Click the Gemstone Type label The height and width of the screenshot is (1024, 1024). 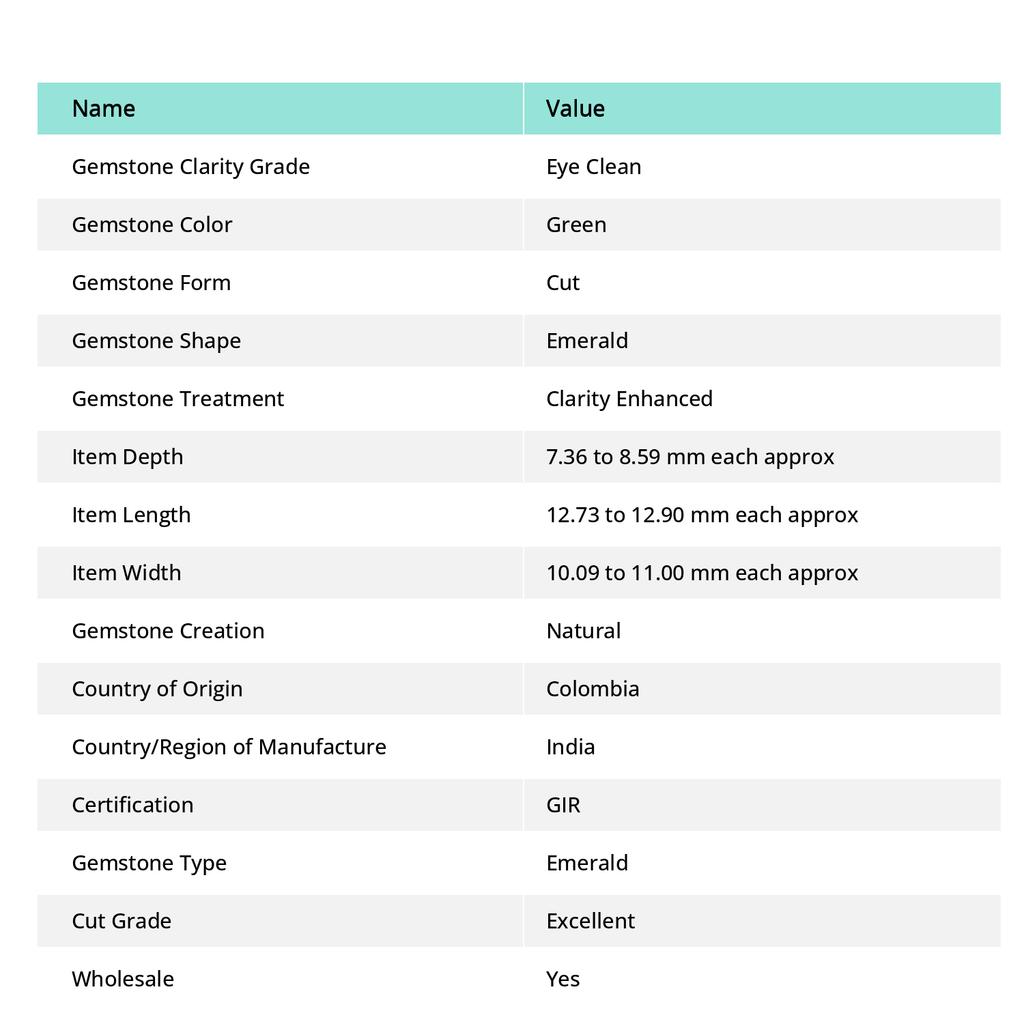(149, 863)
